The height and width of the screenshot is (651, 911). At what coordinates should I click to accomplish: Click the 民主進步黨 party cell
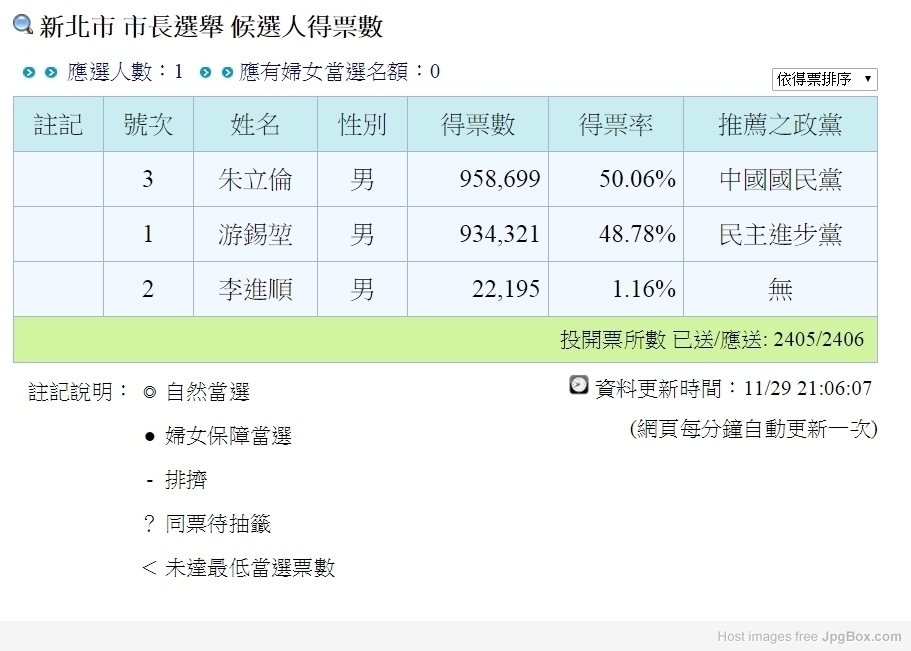pos(780,234)
